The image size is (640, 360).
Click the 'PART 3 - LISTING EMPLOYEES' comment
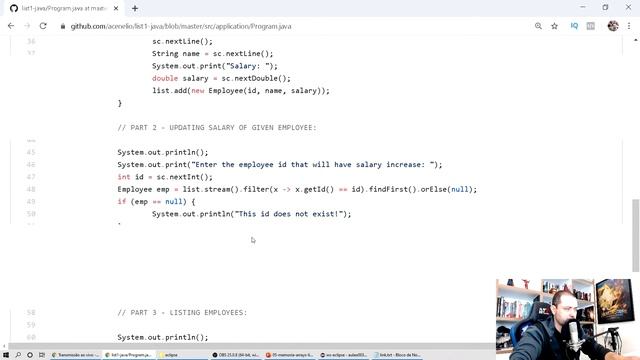point(182,313)
